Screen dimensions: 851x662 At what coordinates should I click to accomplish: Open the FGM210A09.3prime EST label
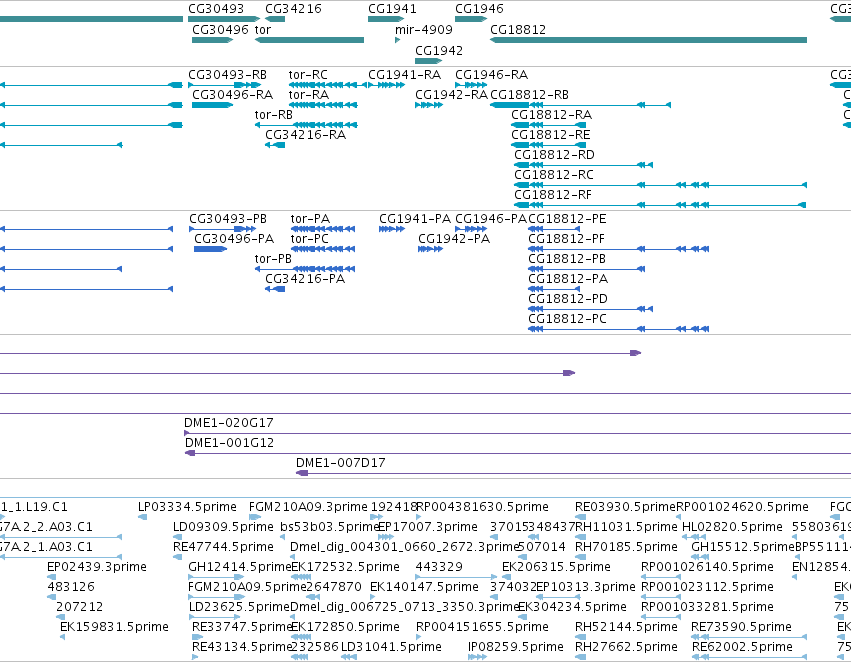308,507
